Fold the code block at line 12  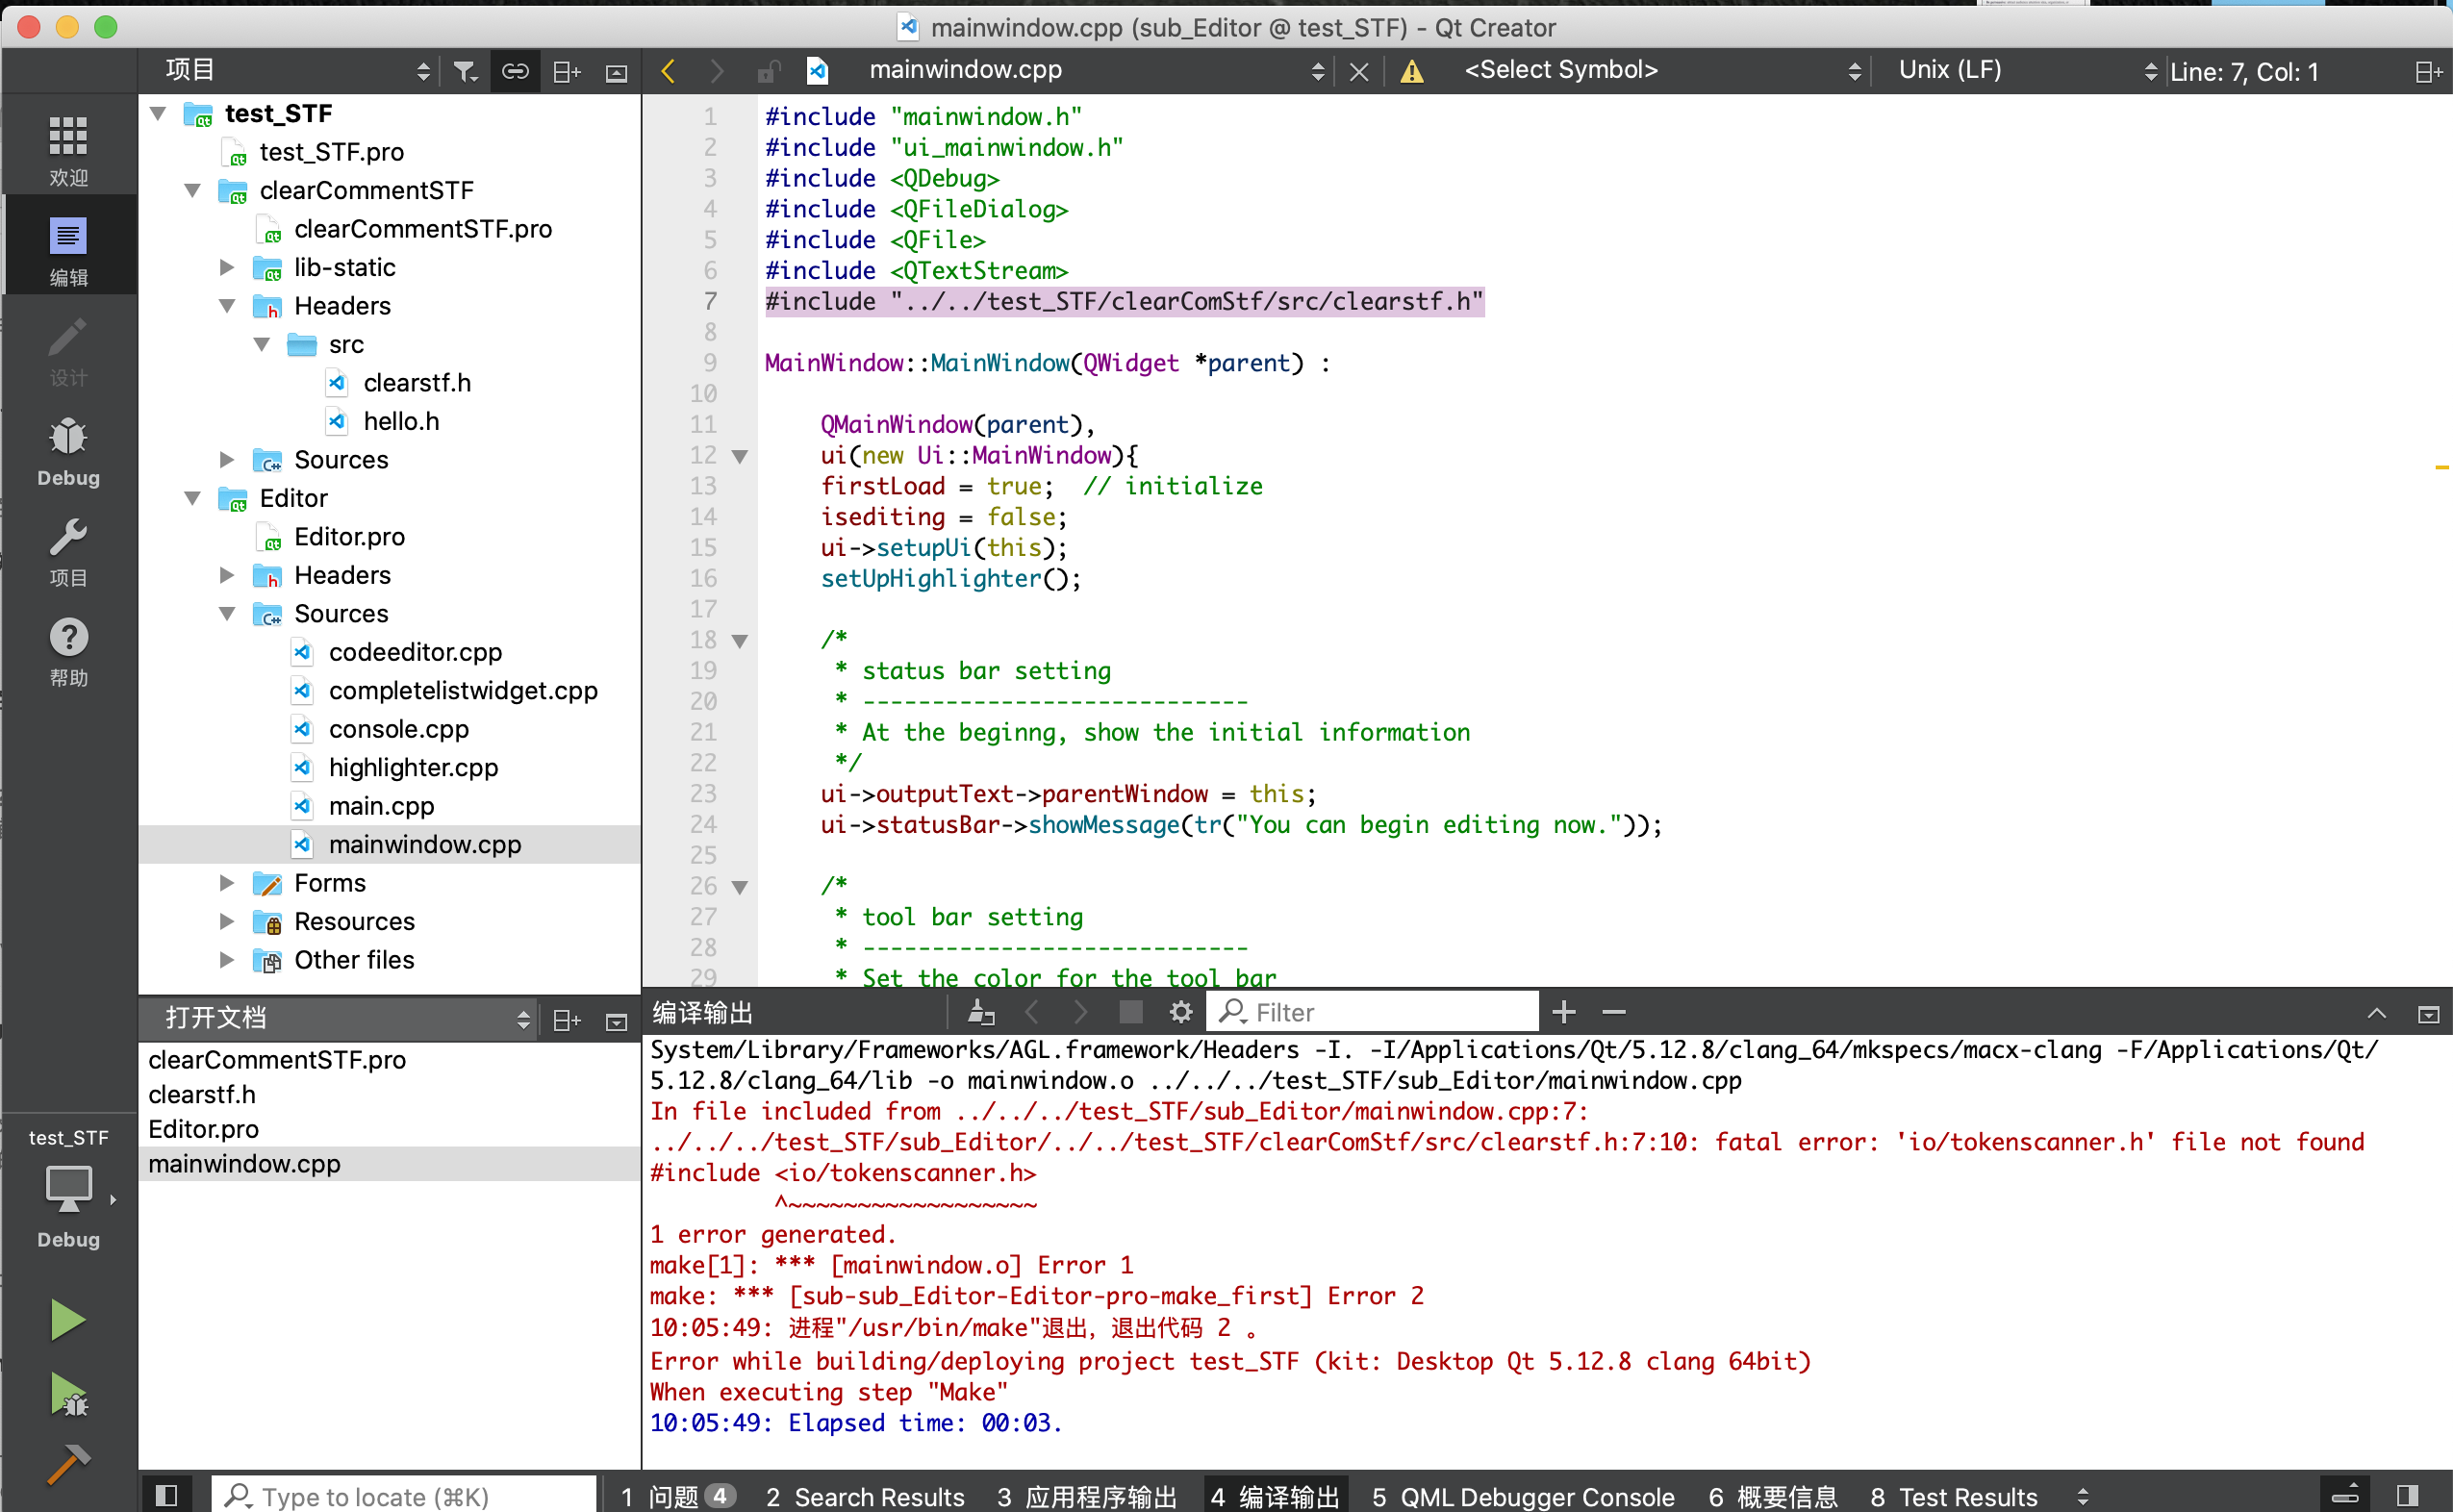(740, 456)
